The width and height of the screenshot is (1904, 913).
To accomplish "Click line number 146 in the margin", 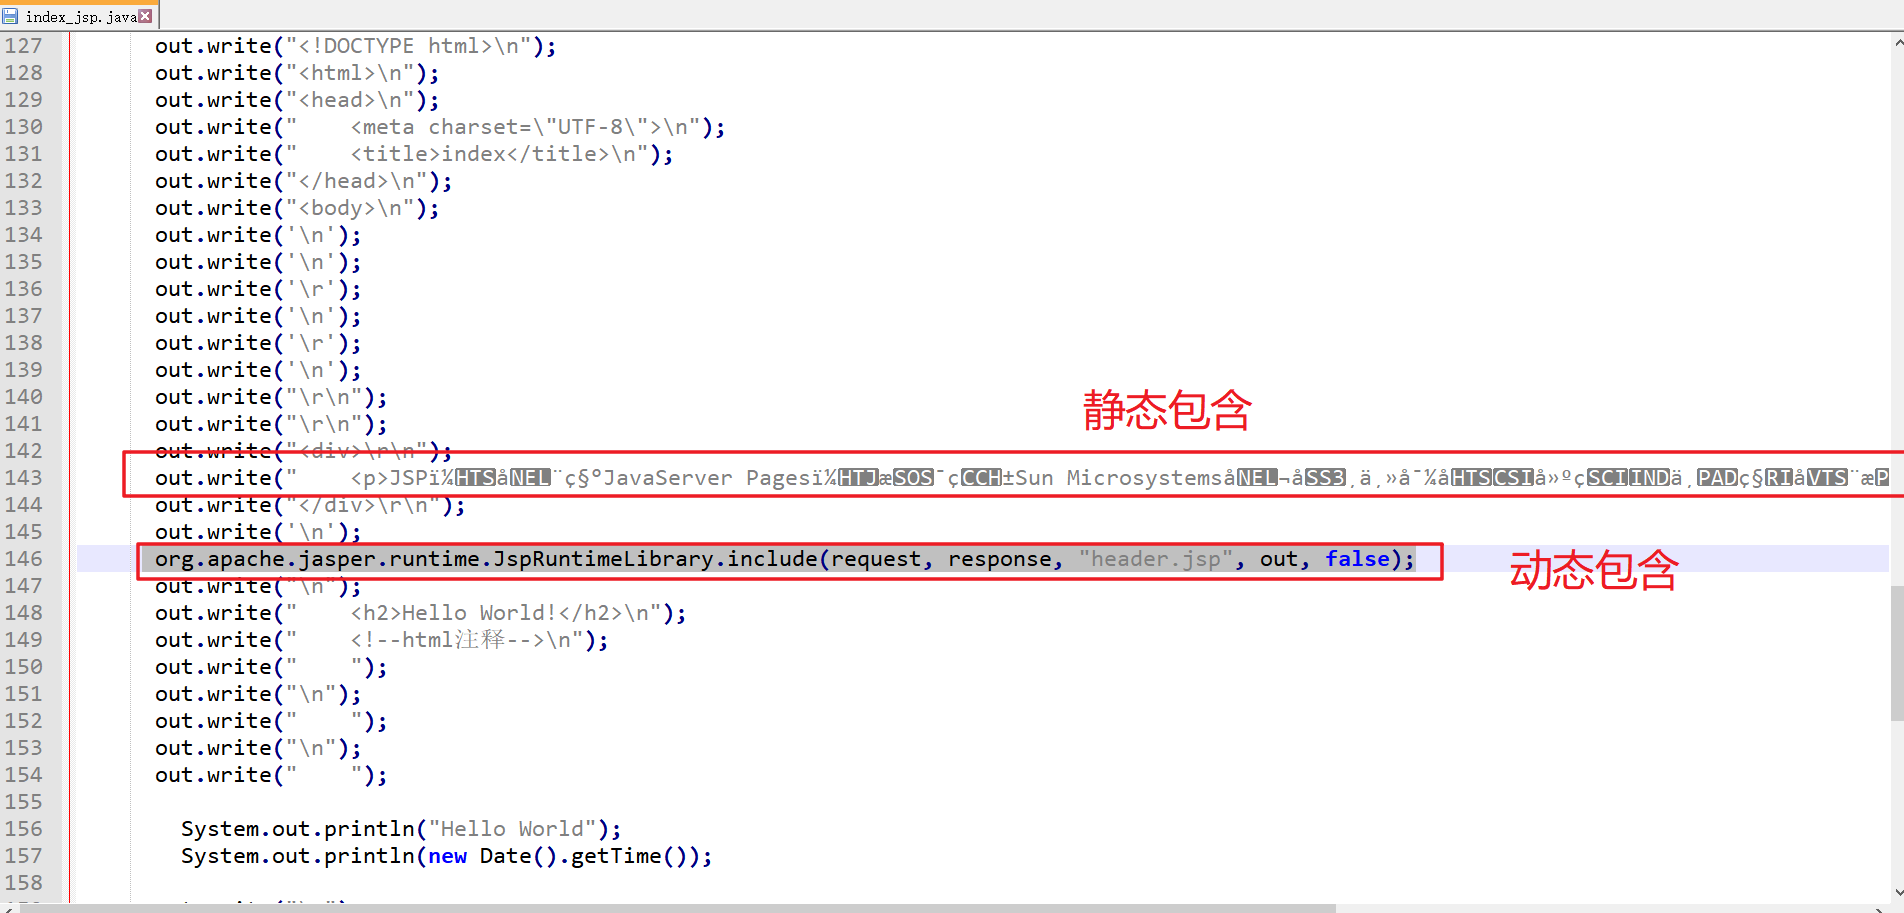I will [24, 559].
